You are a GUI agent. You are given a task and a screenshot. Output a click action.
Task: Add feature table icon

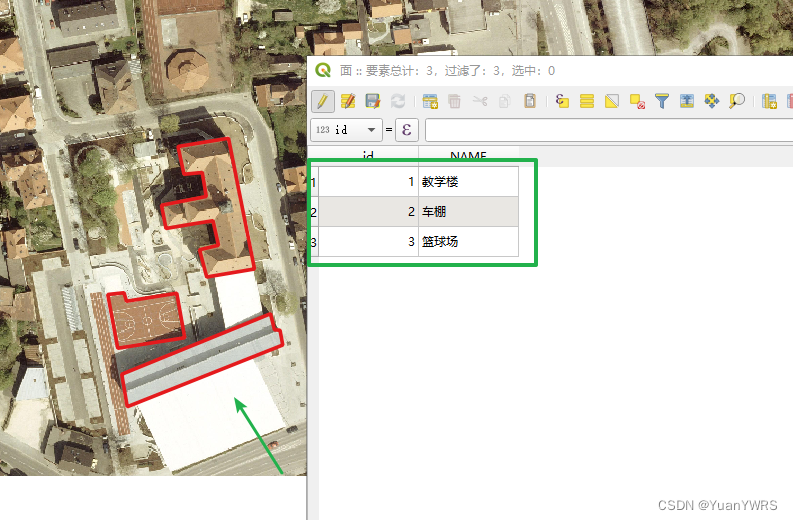[x=430, y=101]
